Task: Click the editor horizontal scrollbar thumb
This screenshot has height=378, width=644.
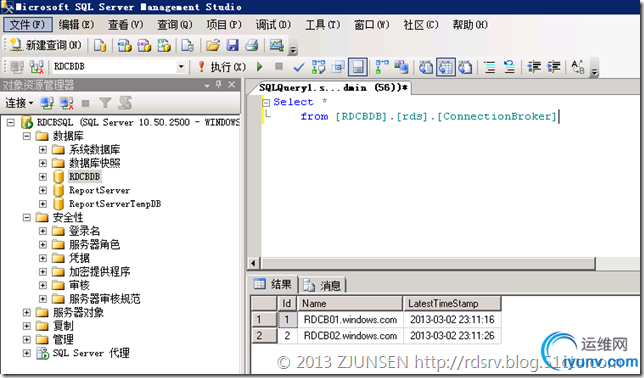Action: click(428, 263)
